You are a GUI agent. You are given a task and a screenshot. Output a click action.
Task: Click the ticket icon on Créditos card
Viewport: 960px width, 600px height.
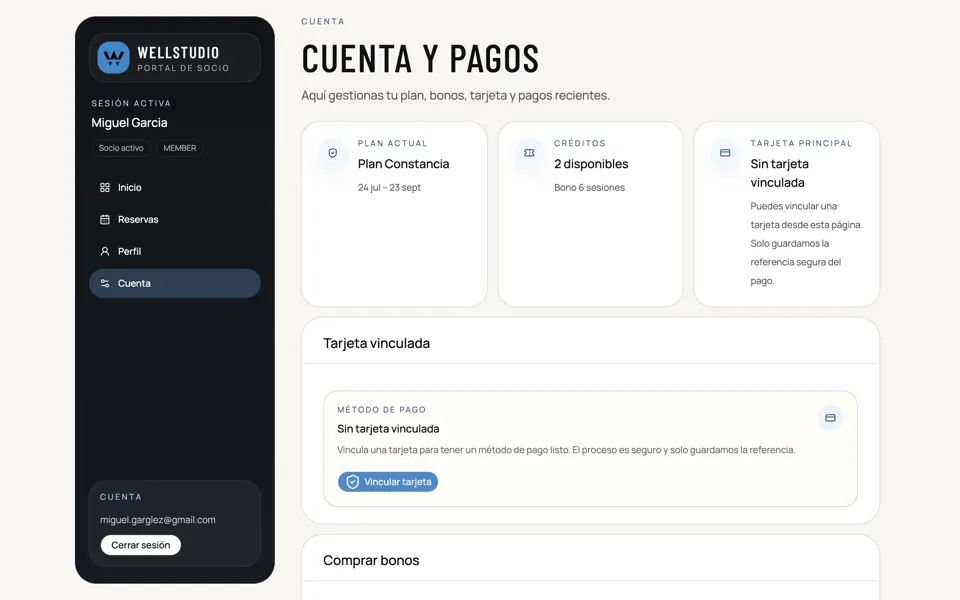pyautogui.click(x=529, y=153)
